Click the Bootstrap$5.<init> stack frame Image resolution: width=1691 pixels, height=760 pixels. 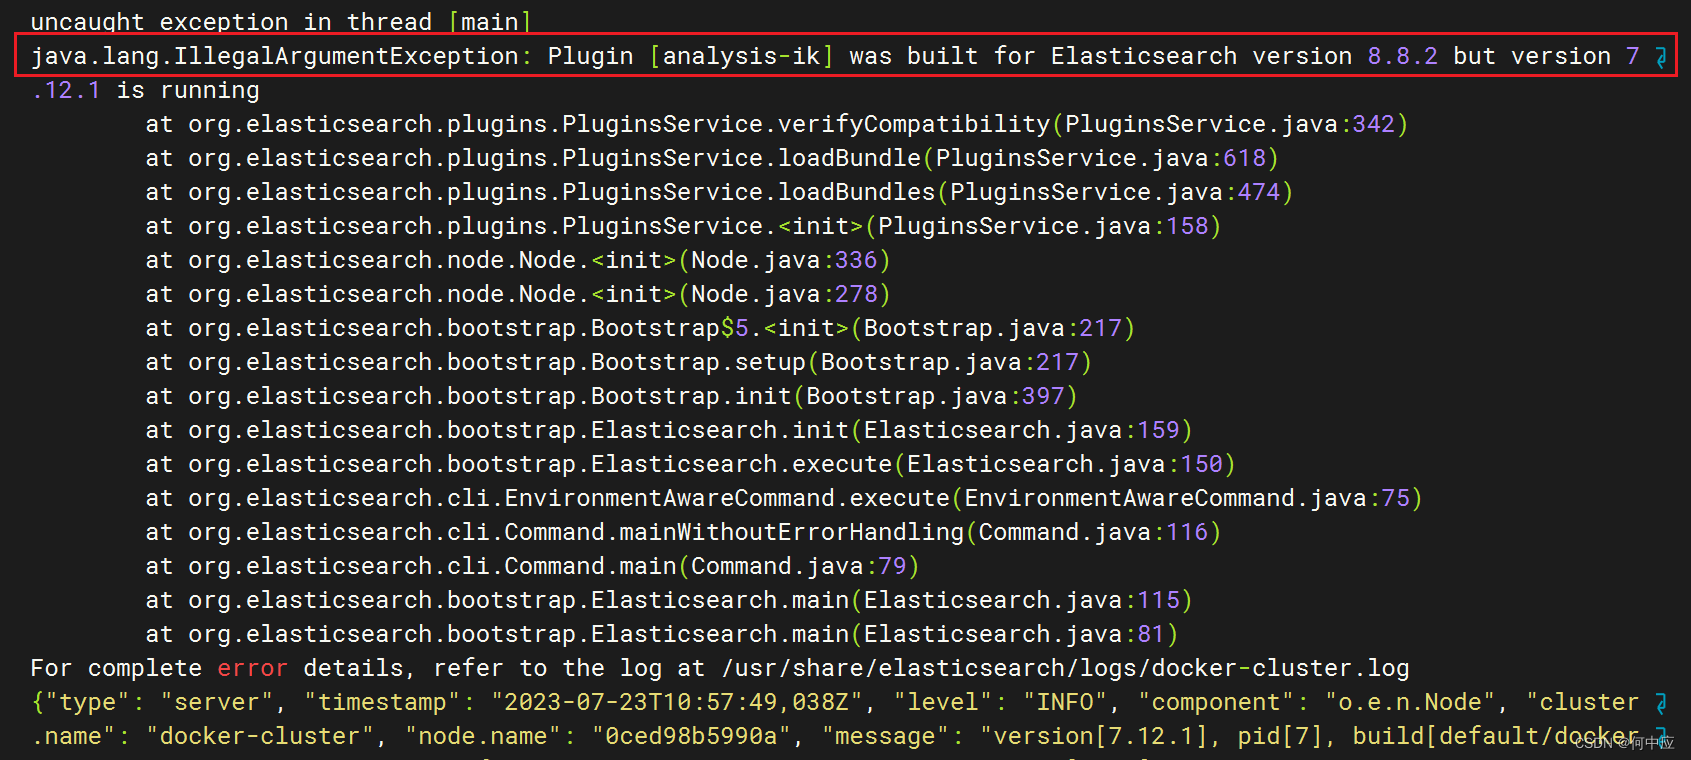pyautogui.click(x=639, y=328)
